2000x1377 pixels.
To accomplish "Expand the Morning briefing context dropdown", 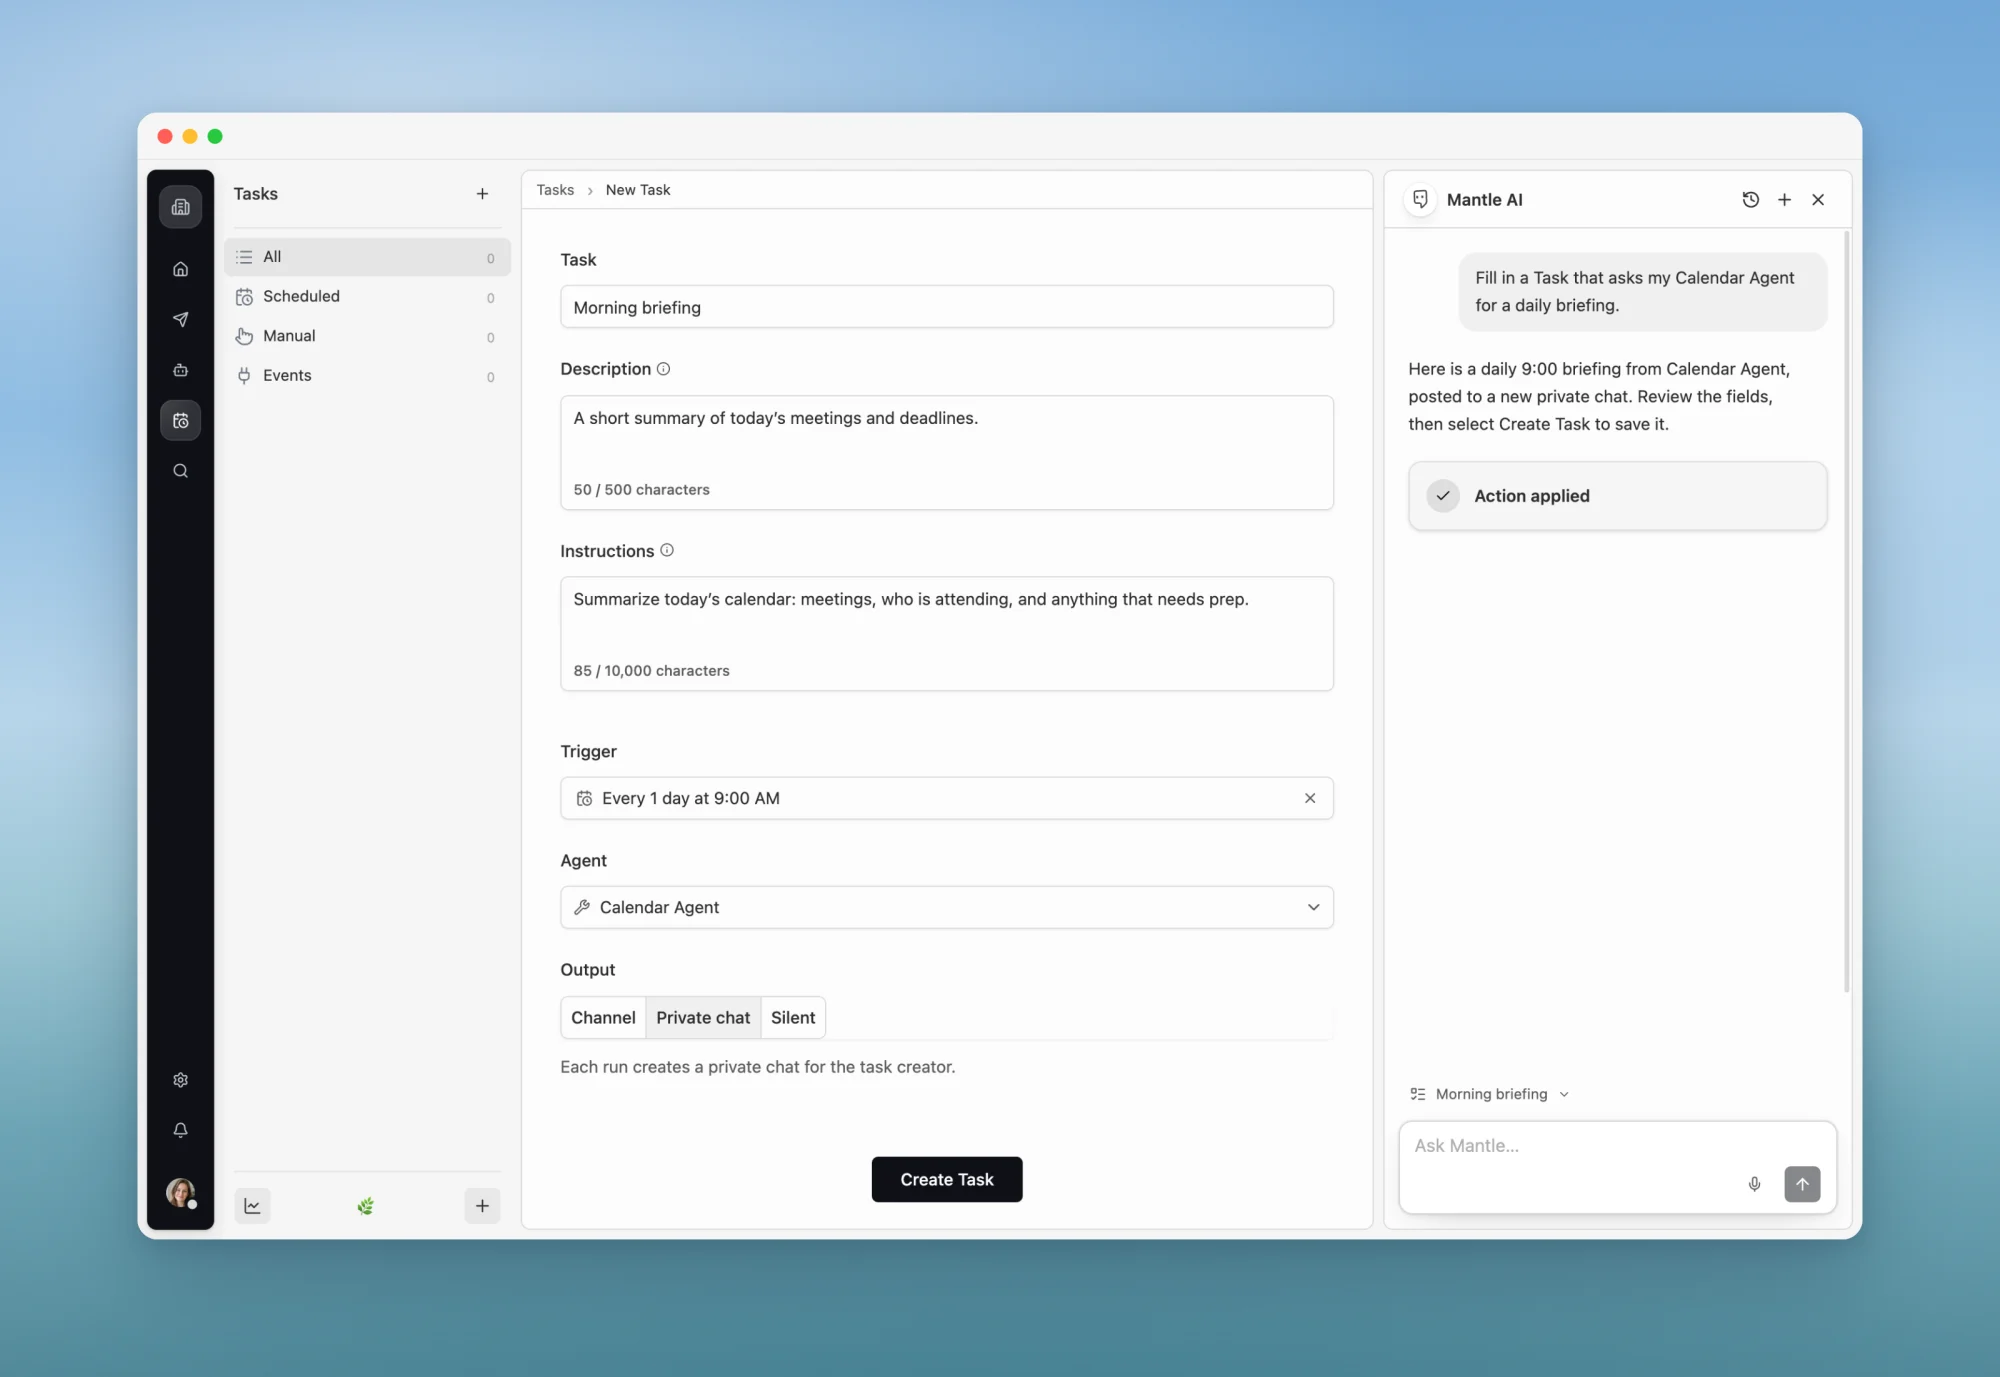I will [x=1490, y=1094].
